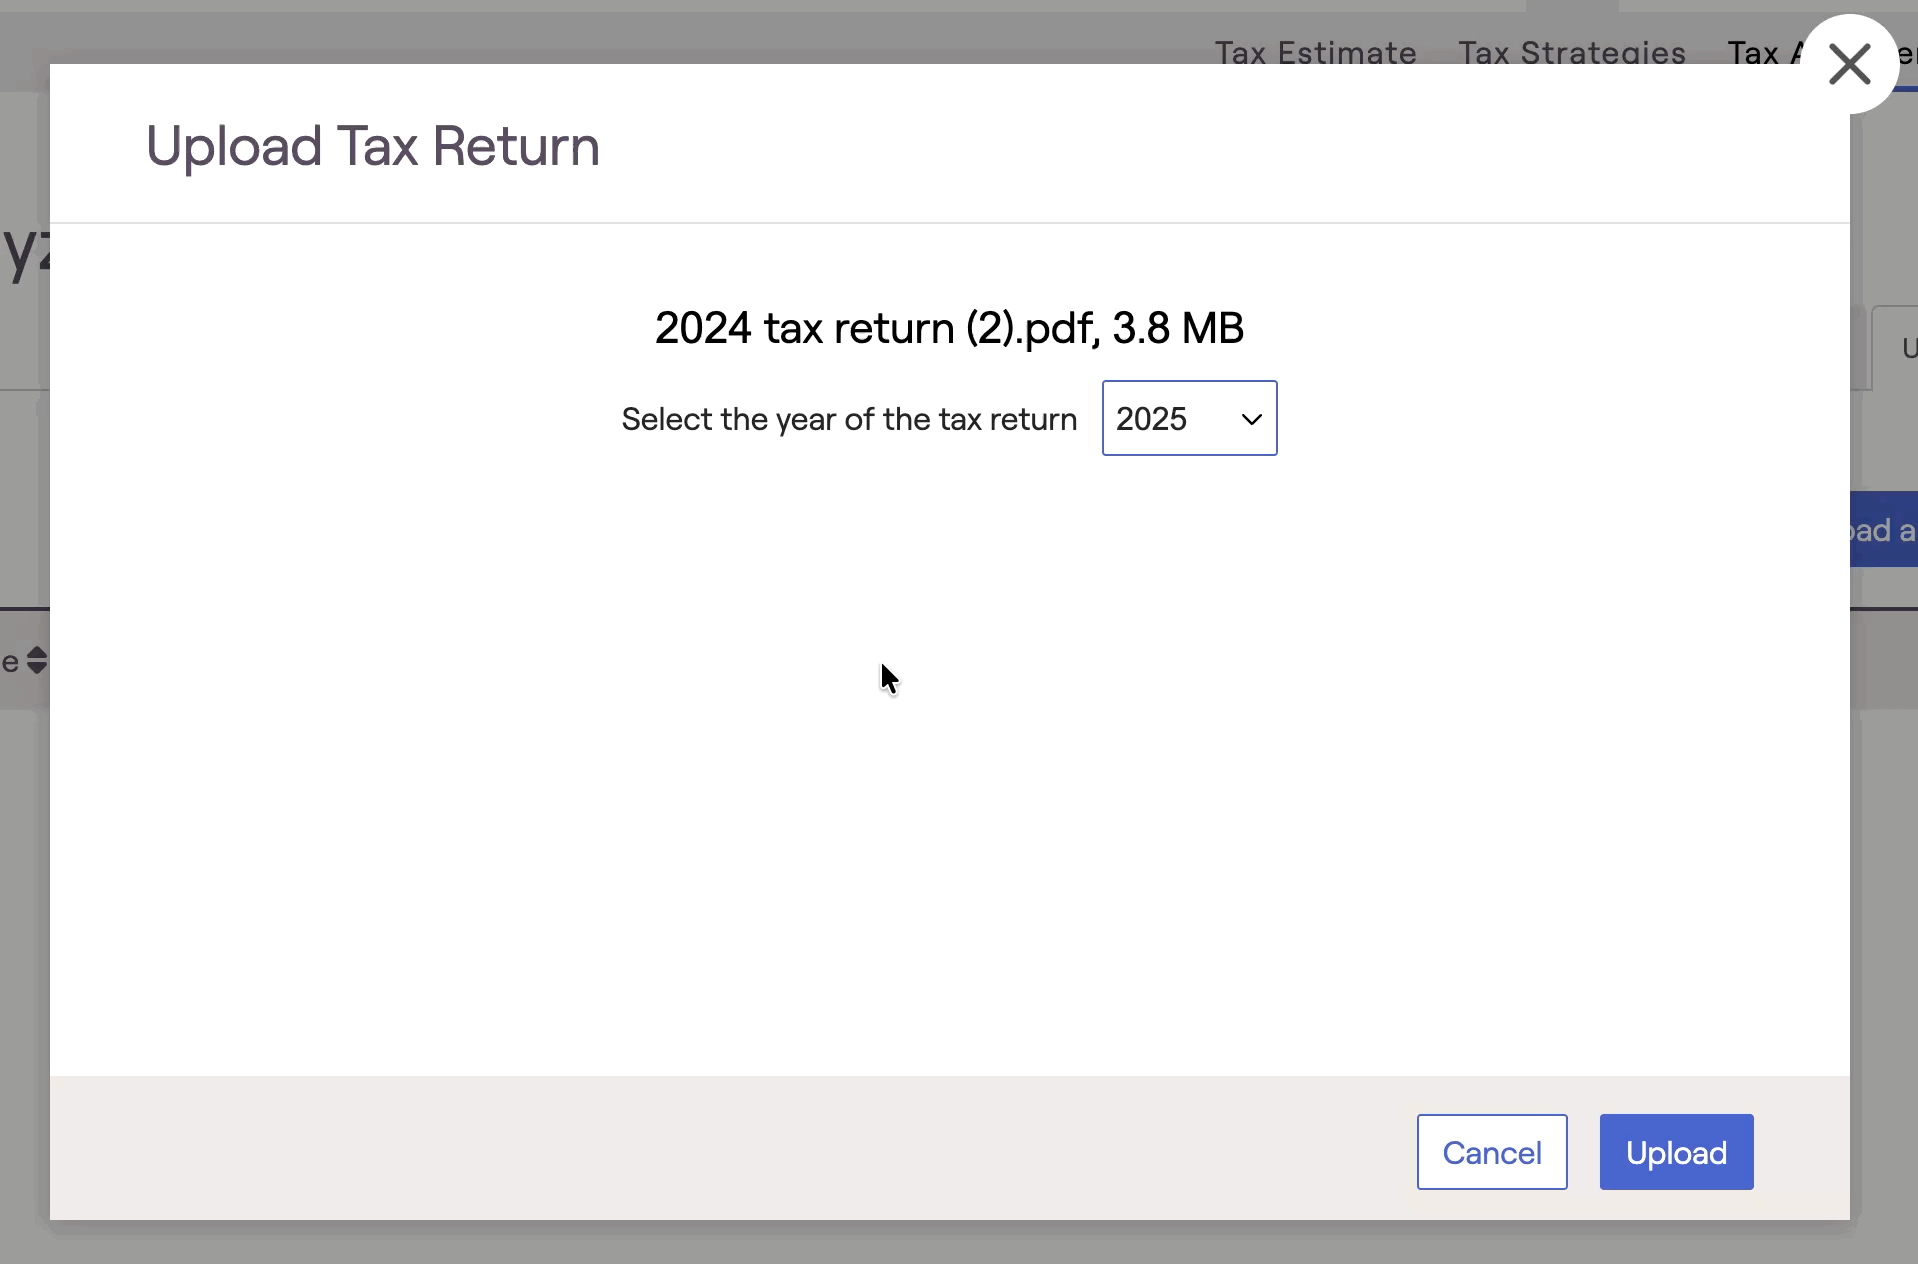Click the 3.8 MB file size text

click(1178, 328)
